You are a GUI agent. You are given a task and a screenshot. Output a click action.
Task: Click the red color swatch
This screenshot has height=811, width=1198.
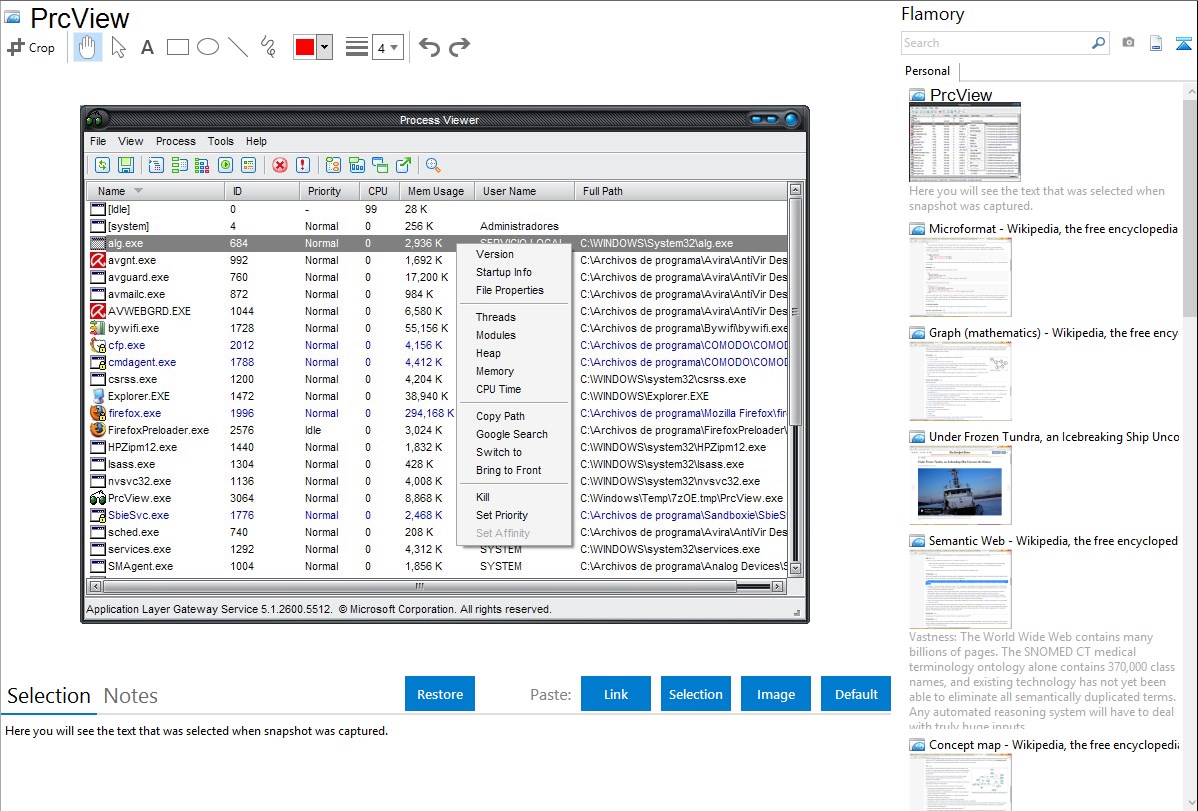tap(304, 47)
